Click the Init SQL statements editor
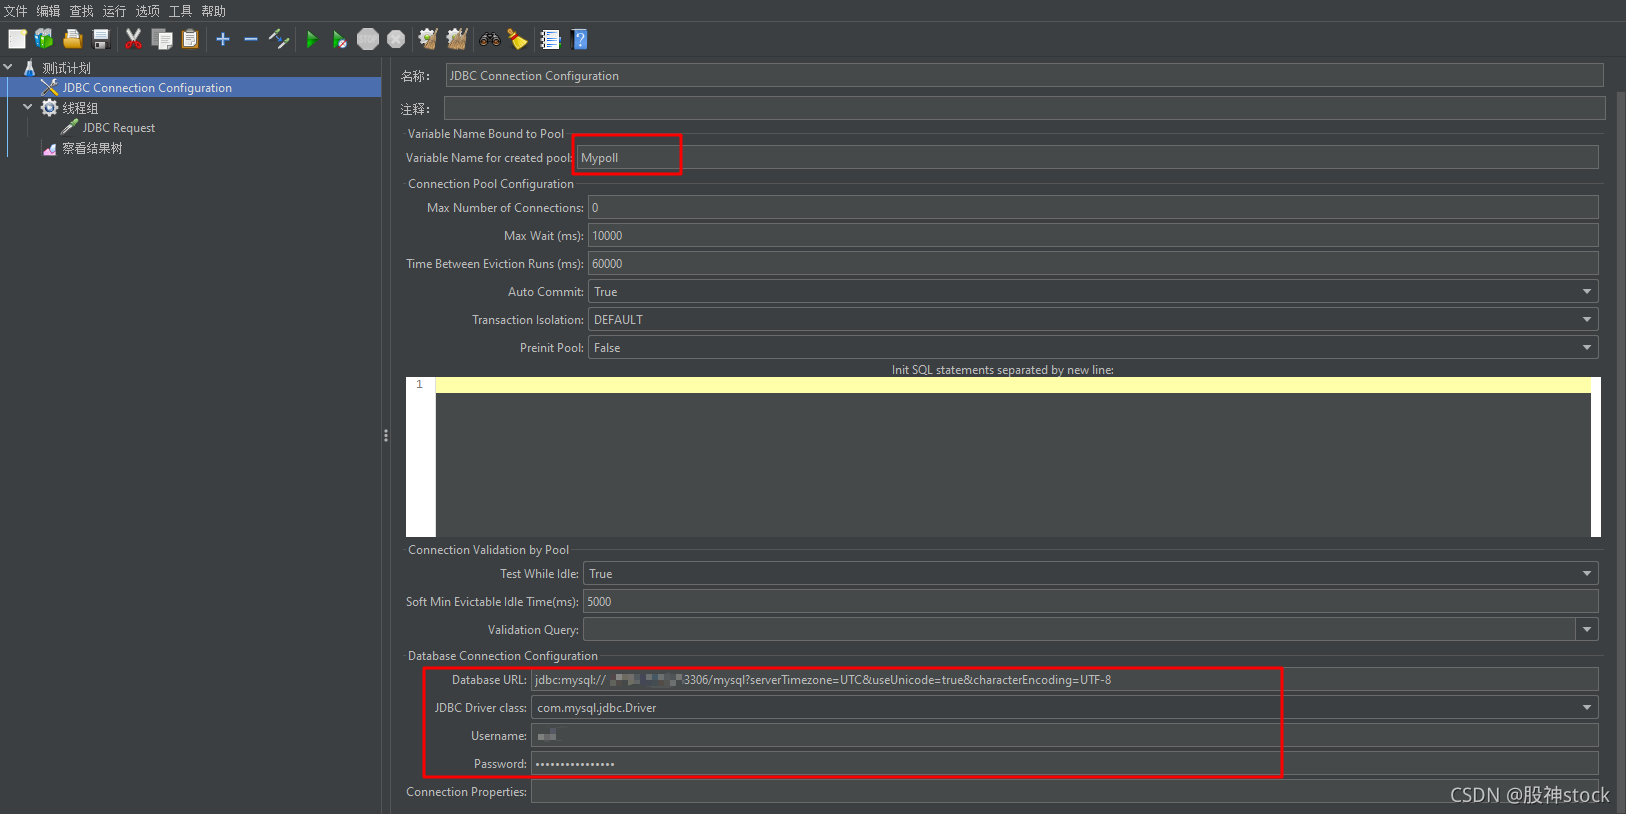 coord(1003,457)
